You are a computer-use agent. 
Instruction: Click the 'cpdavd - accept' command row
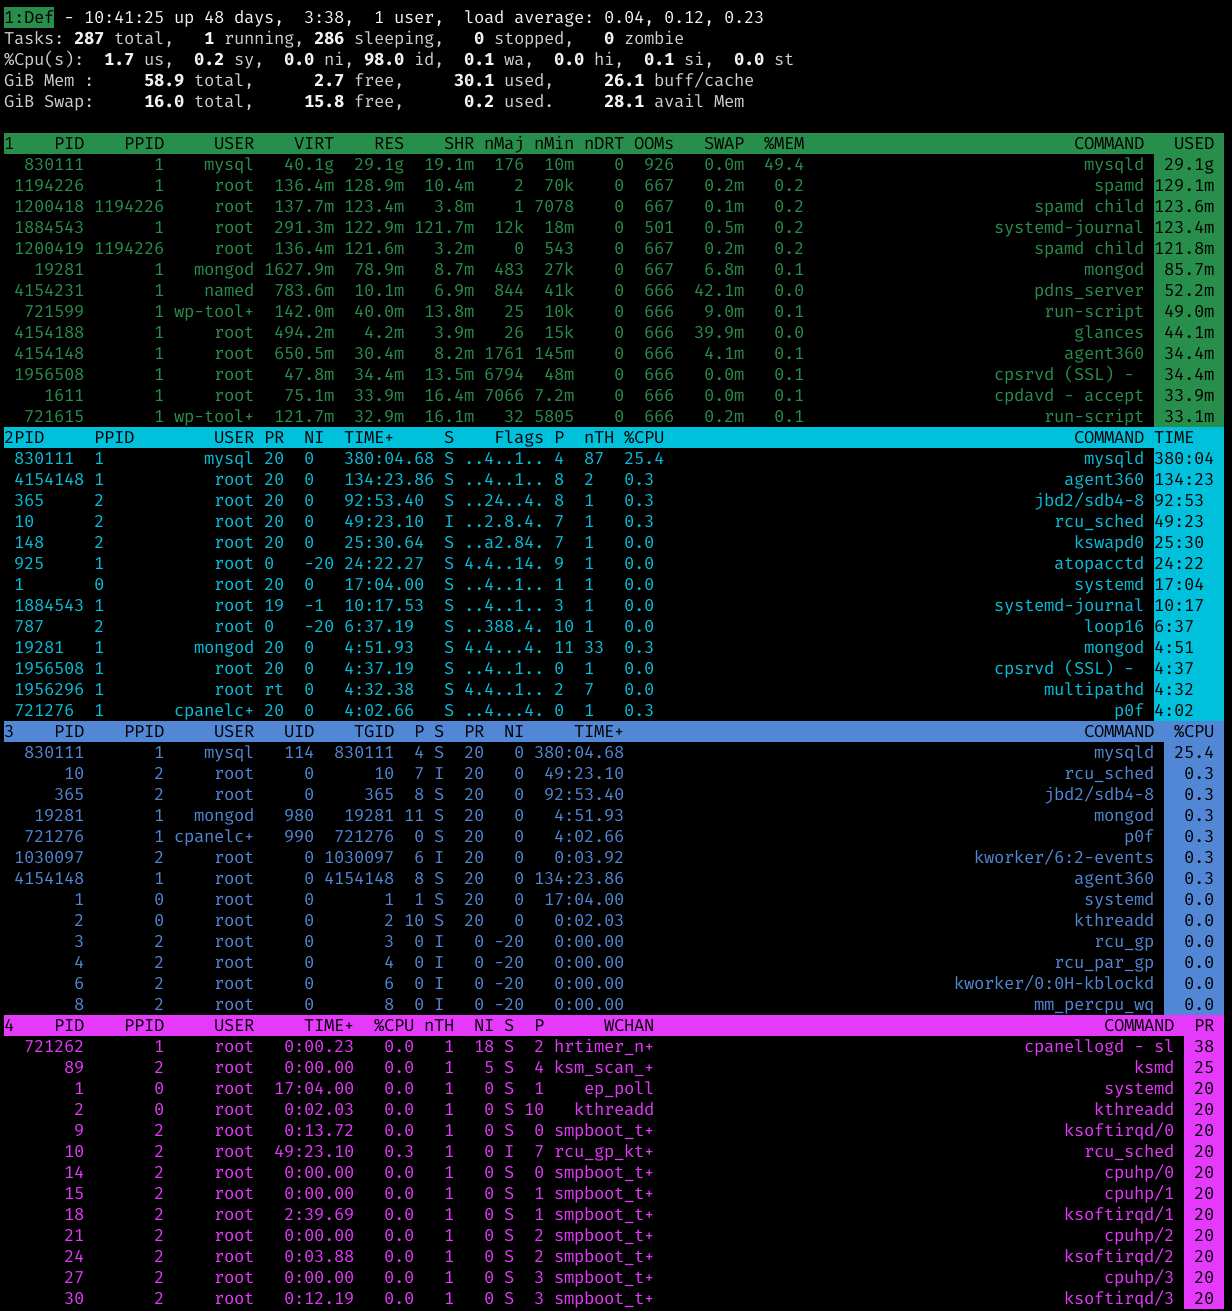[1069, 395]
